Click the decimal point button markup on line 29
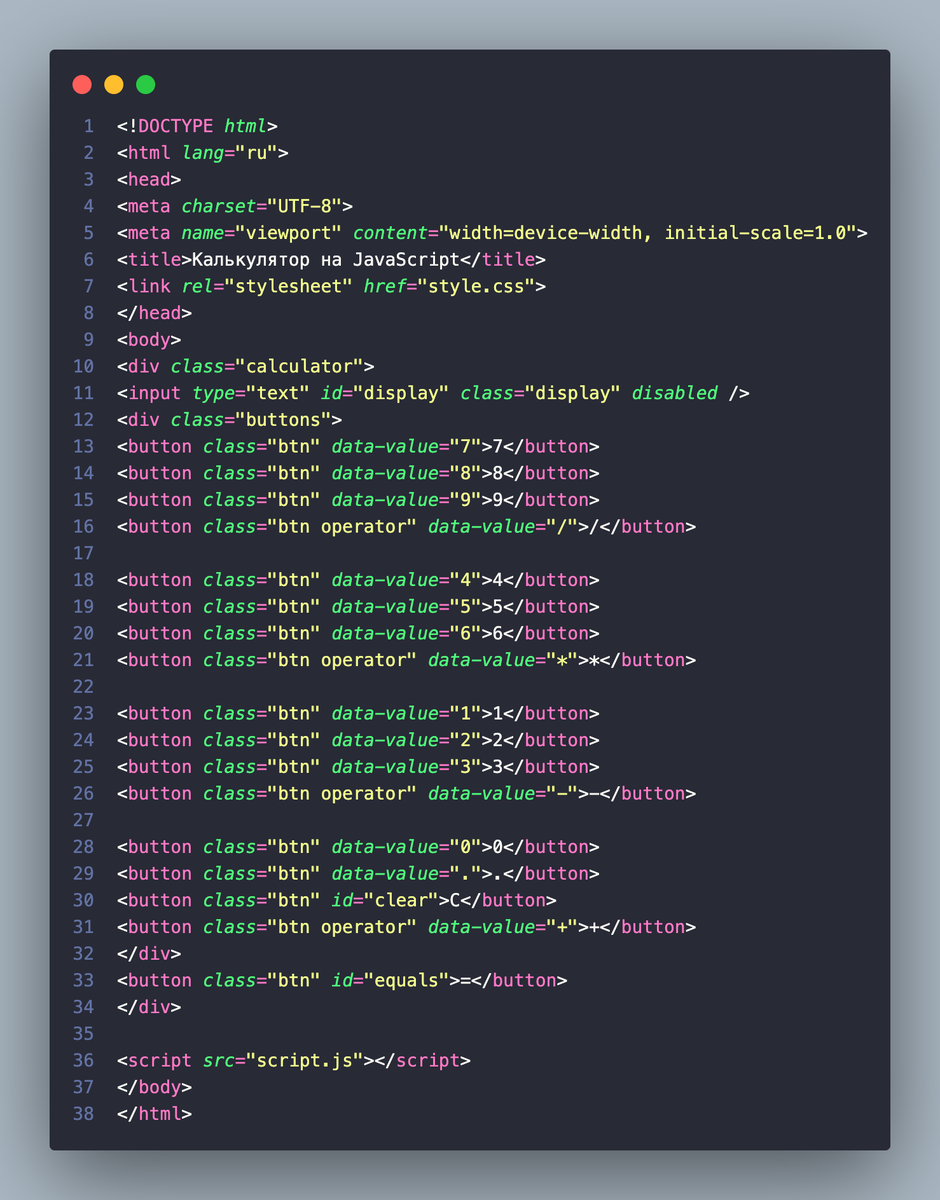 [360, 873]
